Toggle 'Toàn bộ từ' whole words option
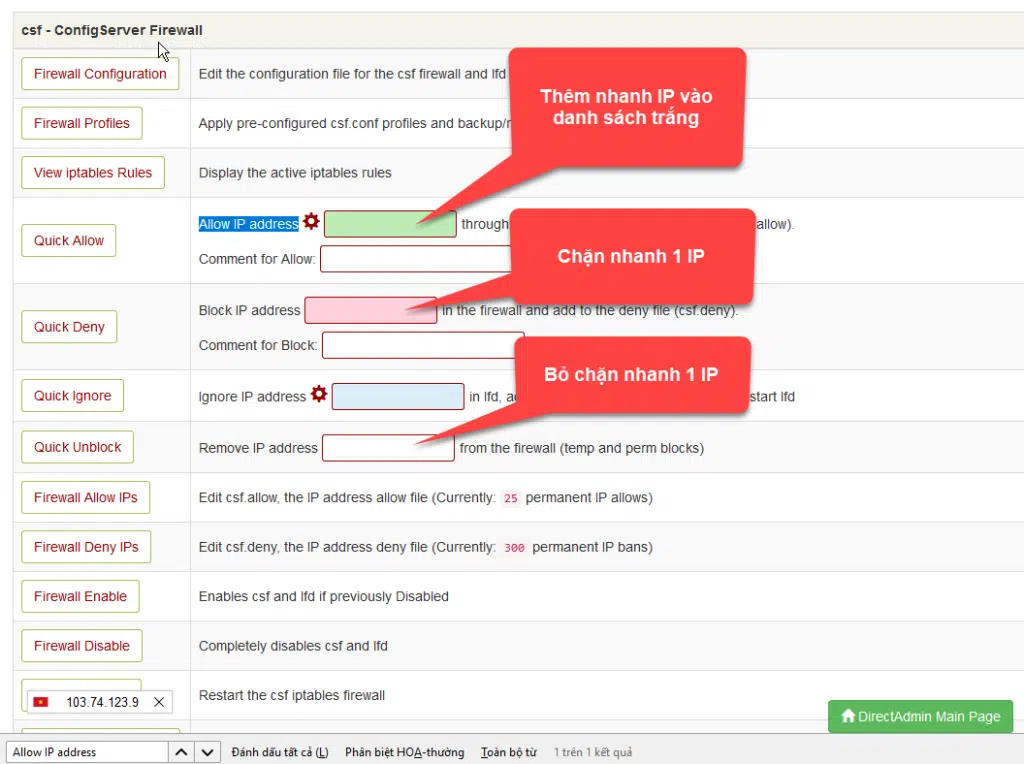1024x764 pixels. pos(508,752)
